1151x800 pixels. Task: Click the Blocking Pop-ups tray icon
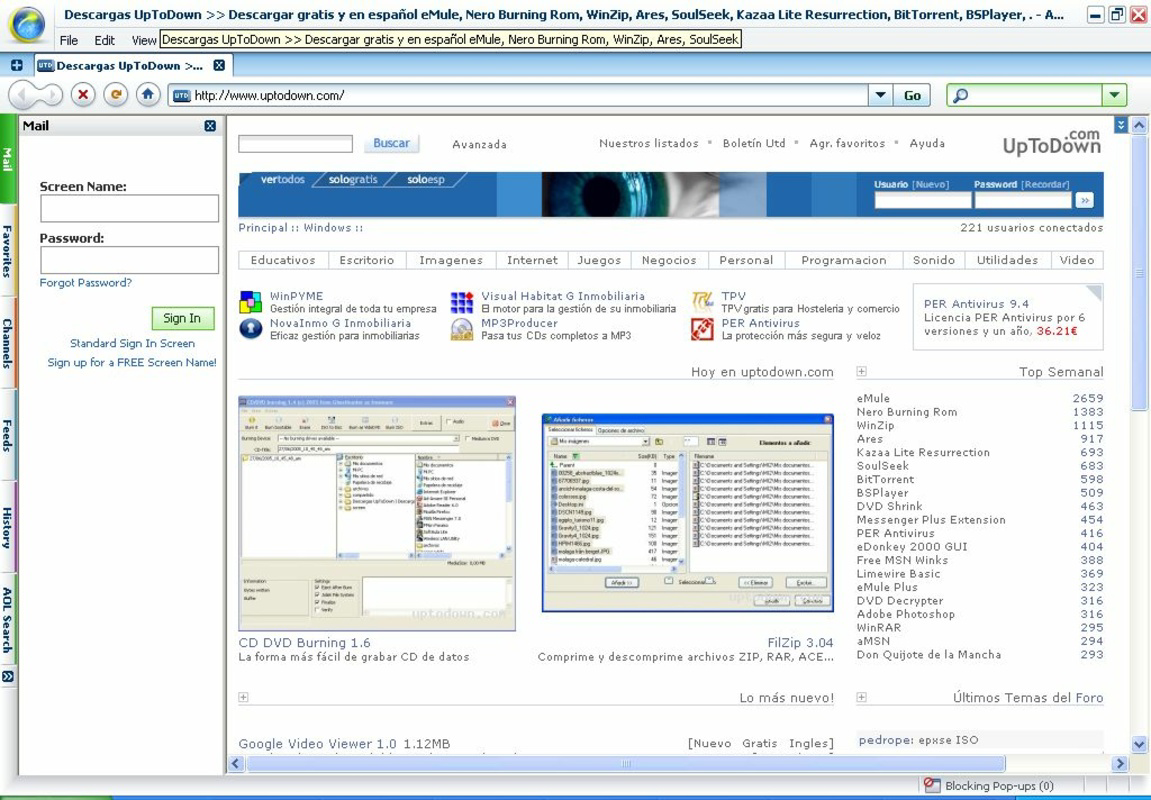[930, 786]
